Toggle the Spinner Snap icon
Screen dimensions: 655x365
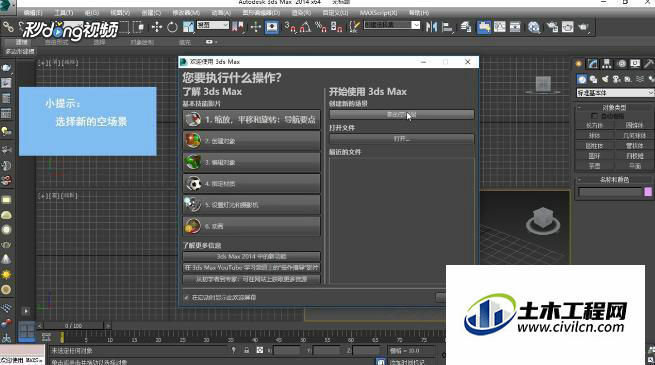(337, 27)
